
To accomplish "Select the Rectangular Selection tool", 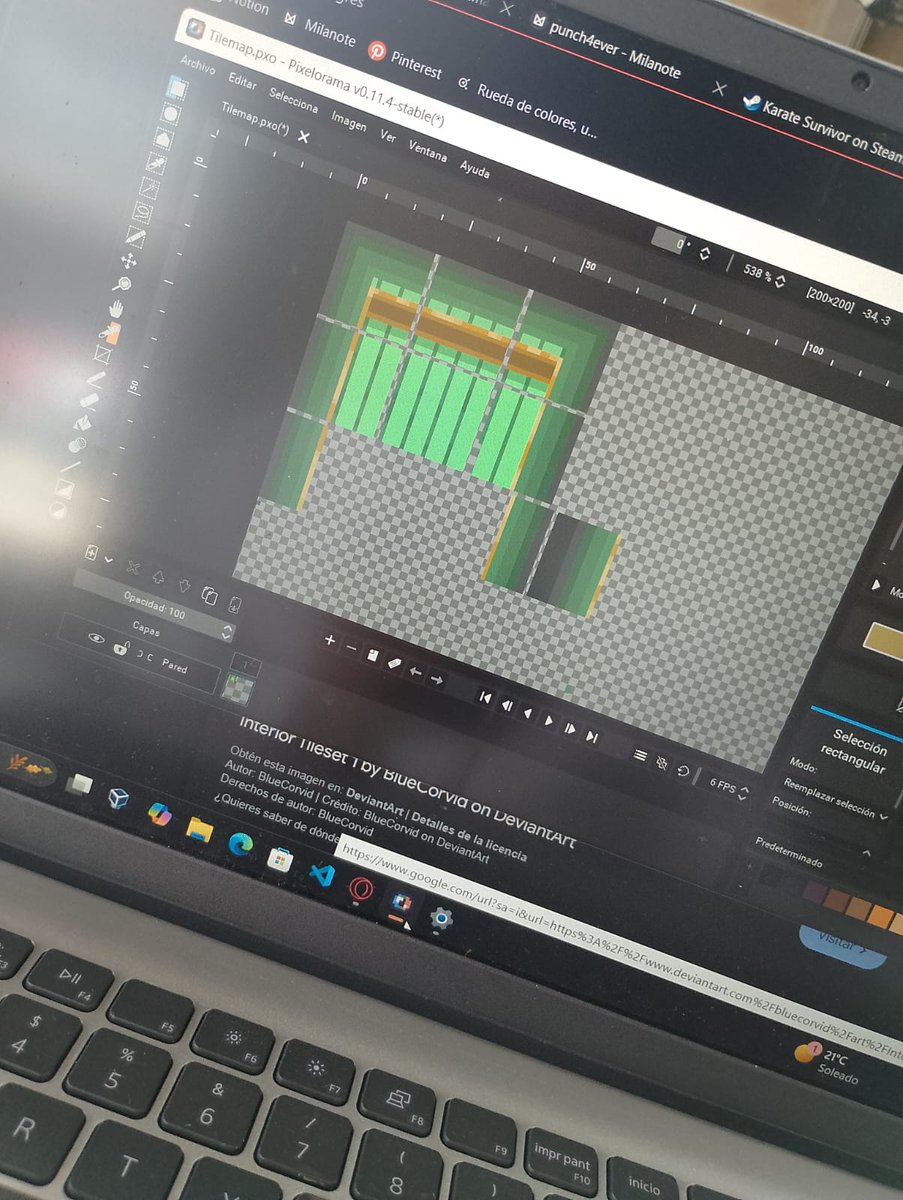I will click(178, 87).
